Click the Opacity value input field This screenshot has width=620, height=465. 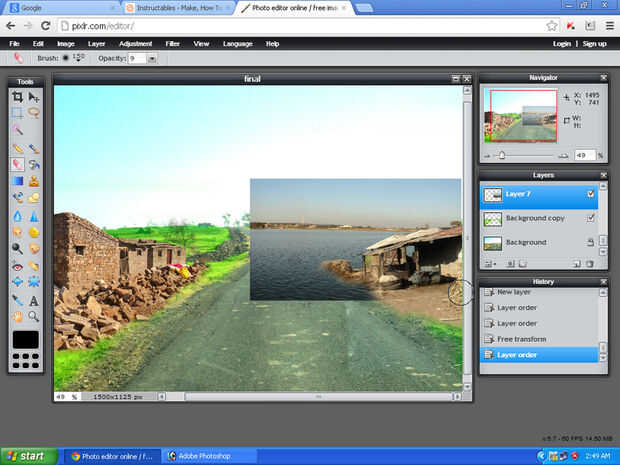(x=137, y=59)
